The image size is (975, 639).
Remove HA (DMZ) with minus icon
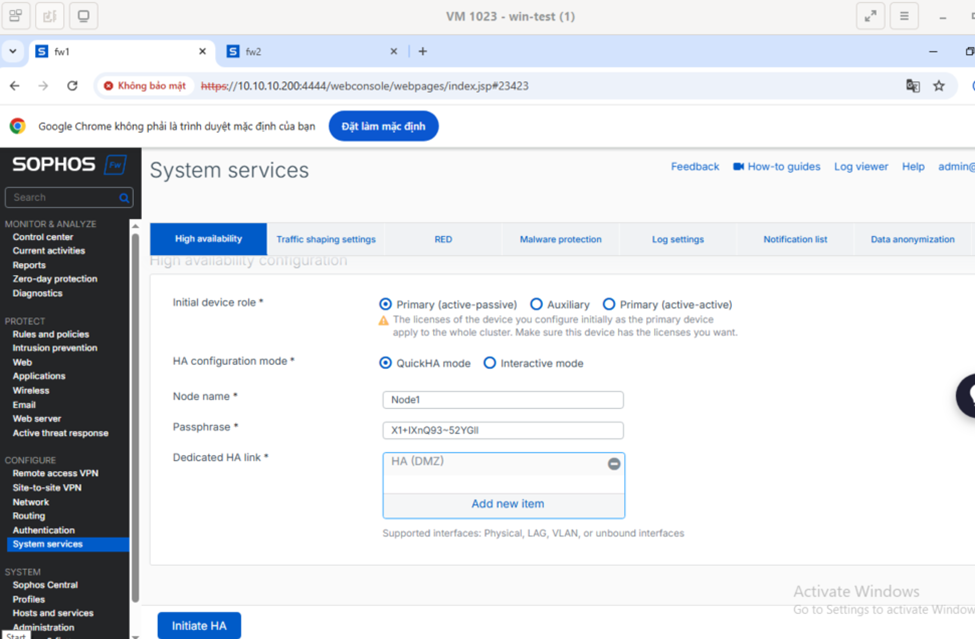614,464
